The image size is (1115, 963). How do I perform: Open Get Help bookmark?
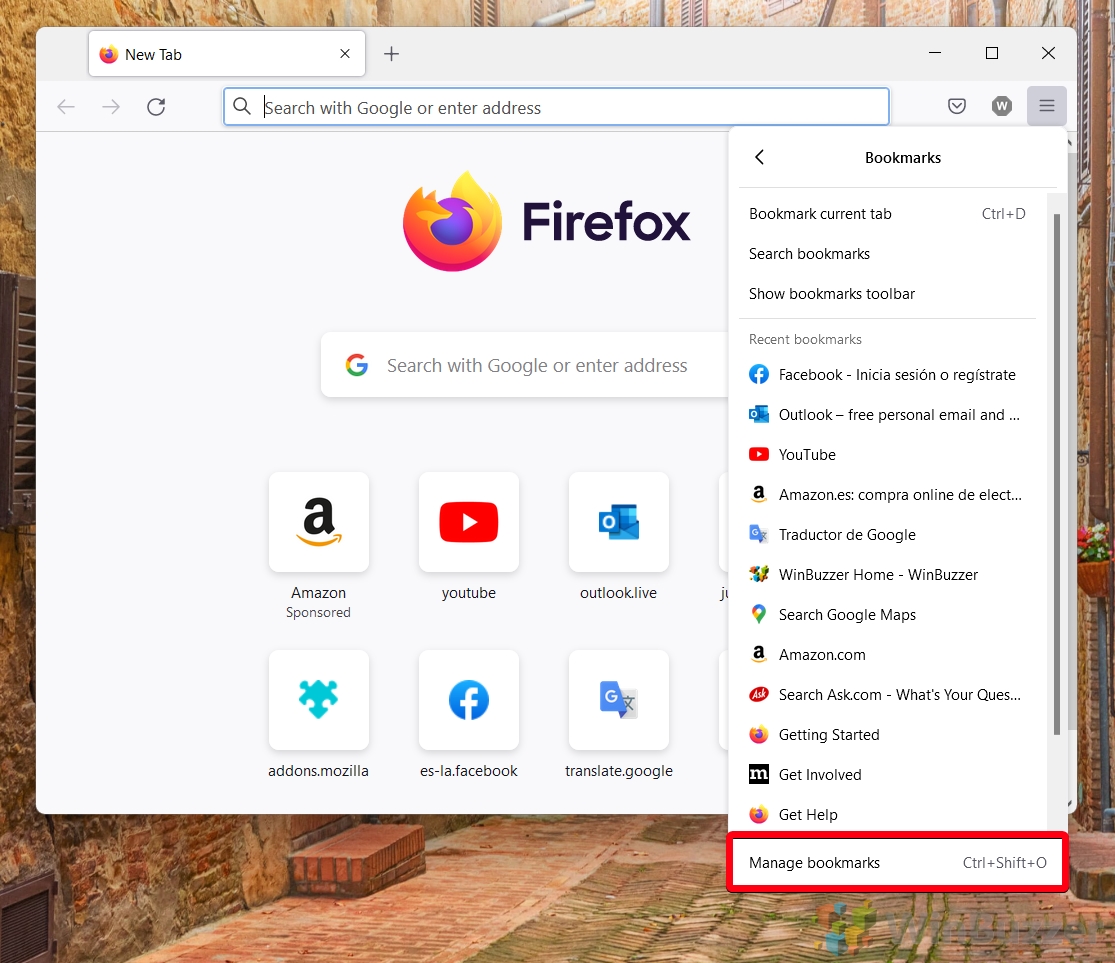coord(887,814)
